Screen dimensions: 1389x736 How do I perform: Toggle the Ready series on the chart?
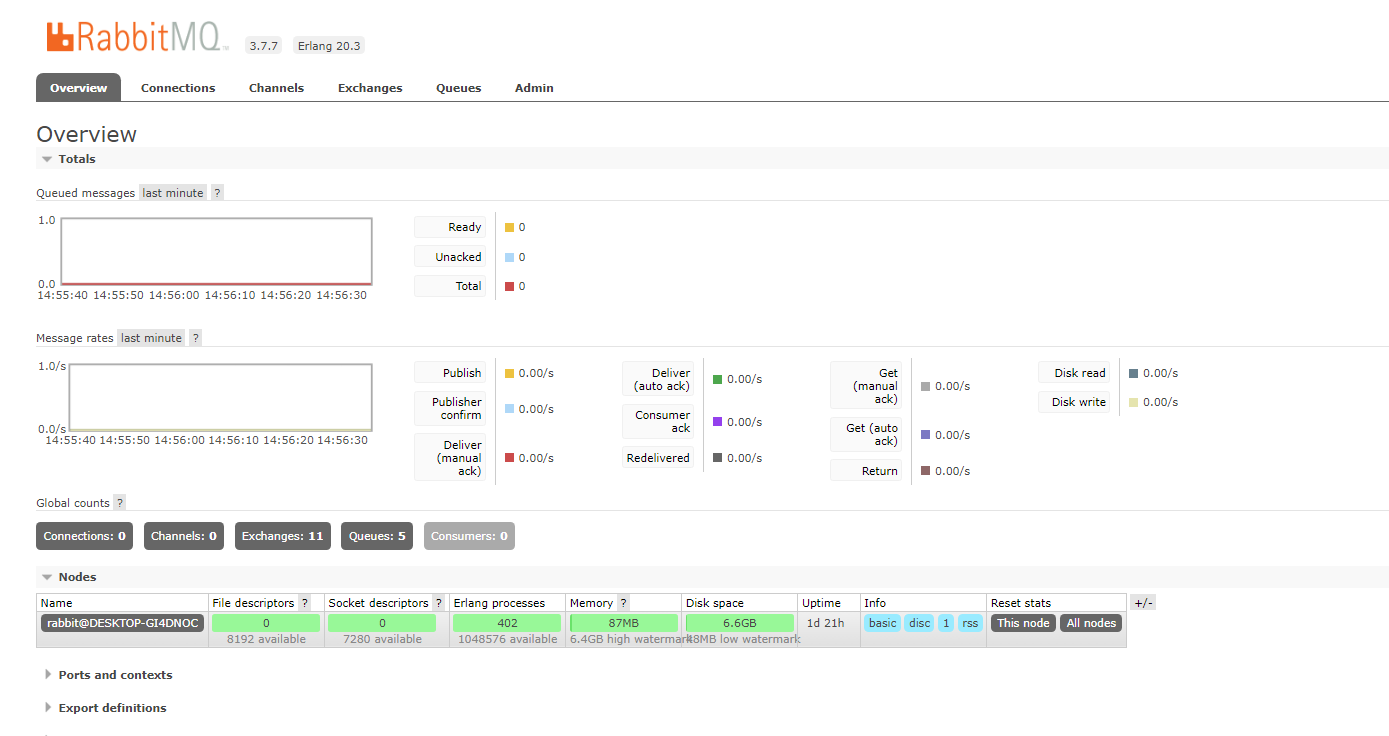click(450, 227)
